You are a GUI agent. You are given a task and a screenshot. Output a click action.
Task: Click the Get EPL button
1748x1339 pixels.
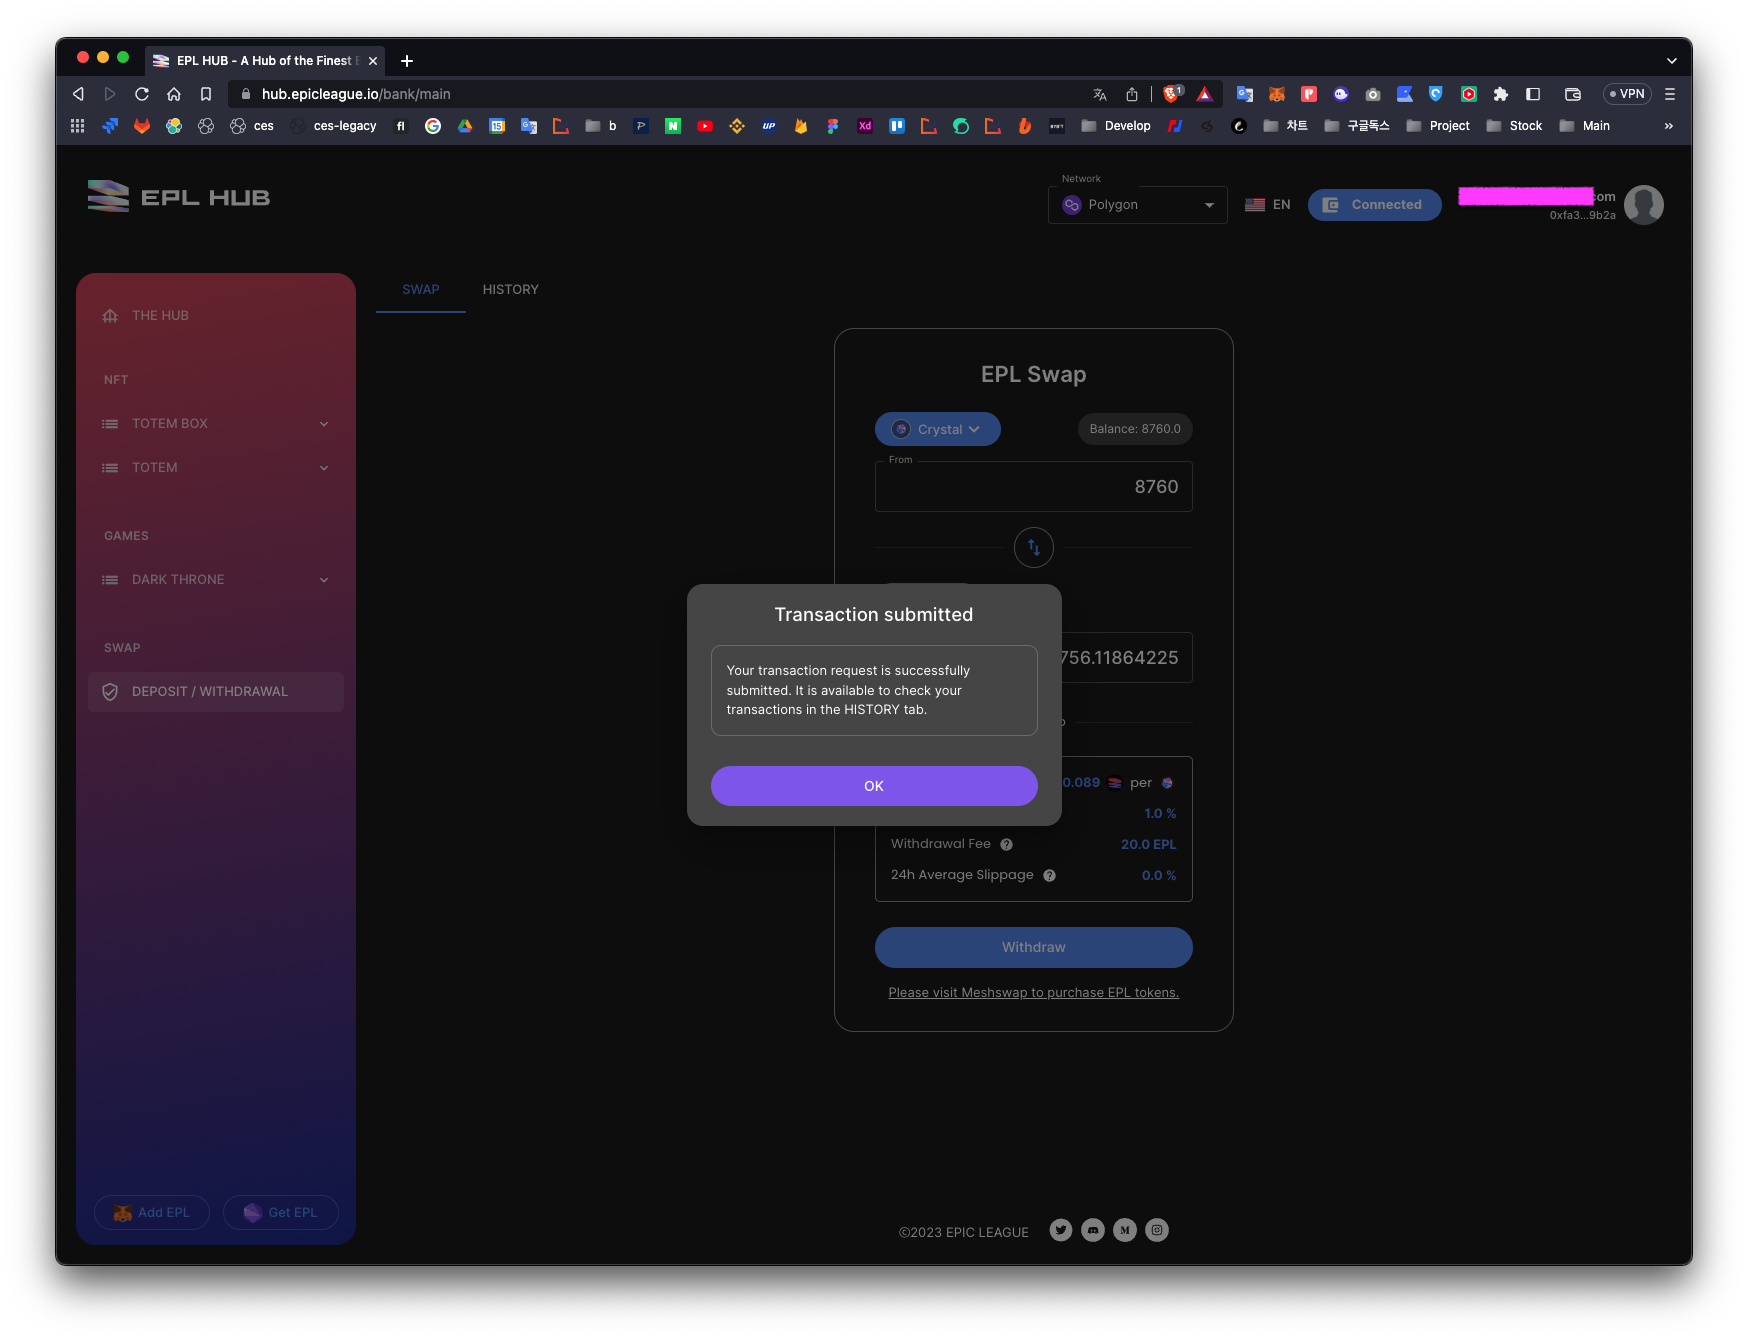[x=281, y=1213]
